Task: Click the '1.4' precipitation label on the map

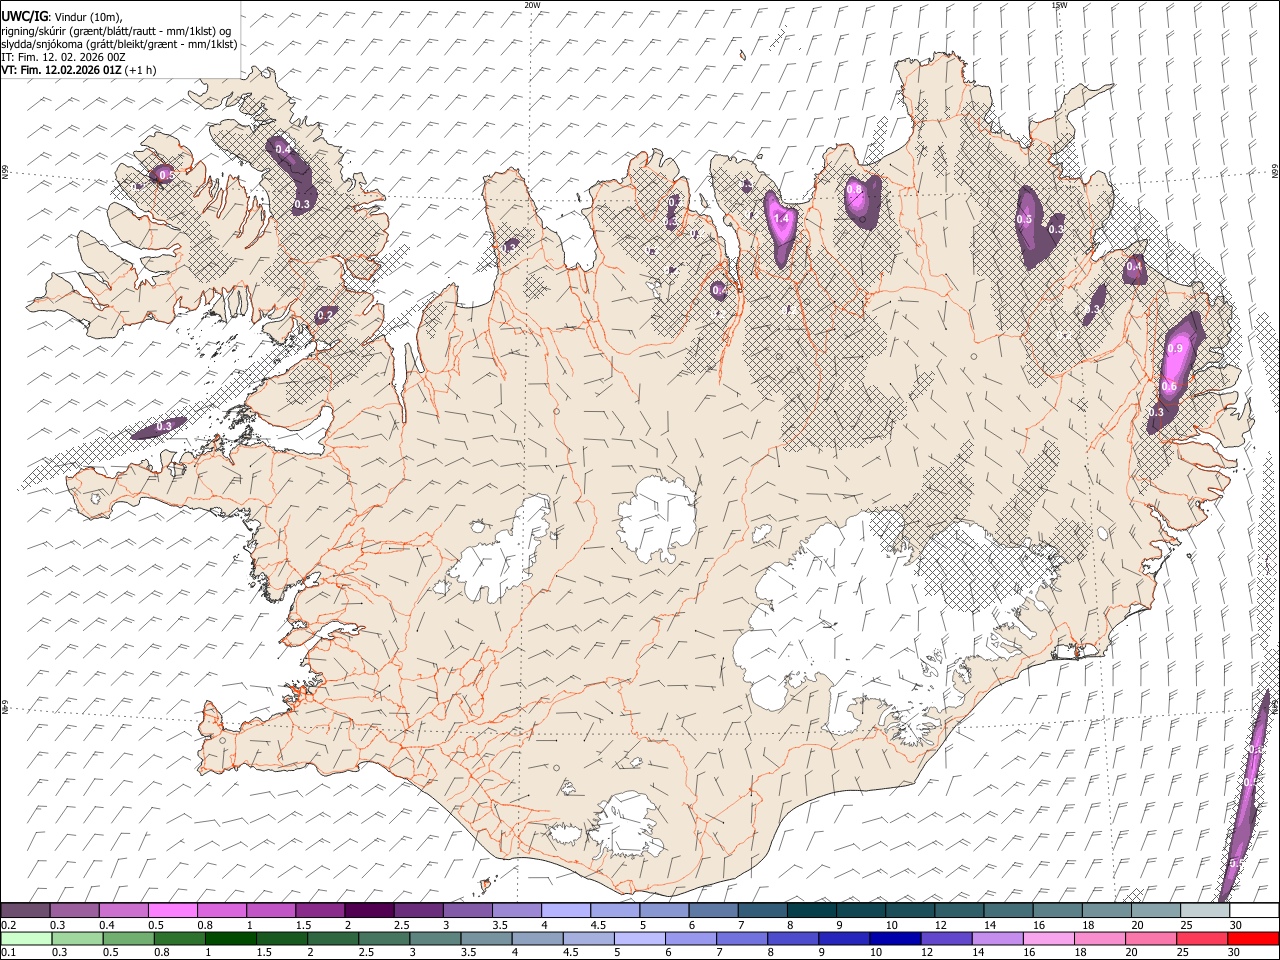Action: tap(782, 219)
